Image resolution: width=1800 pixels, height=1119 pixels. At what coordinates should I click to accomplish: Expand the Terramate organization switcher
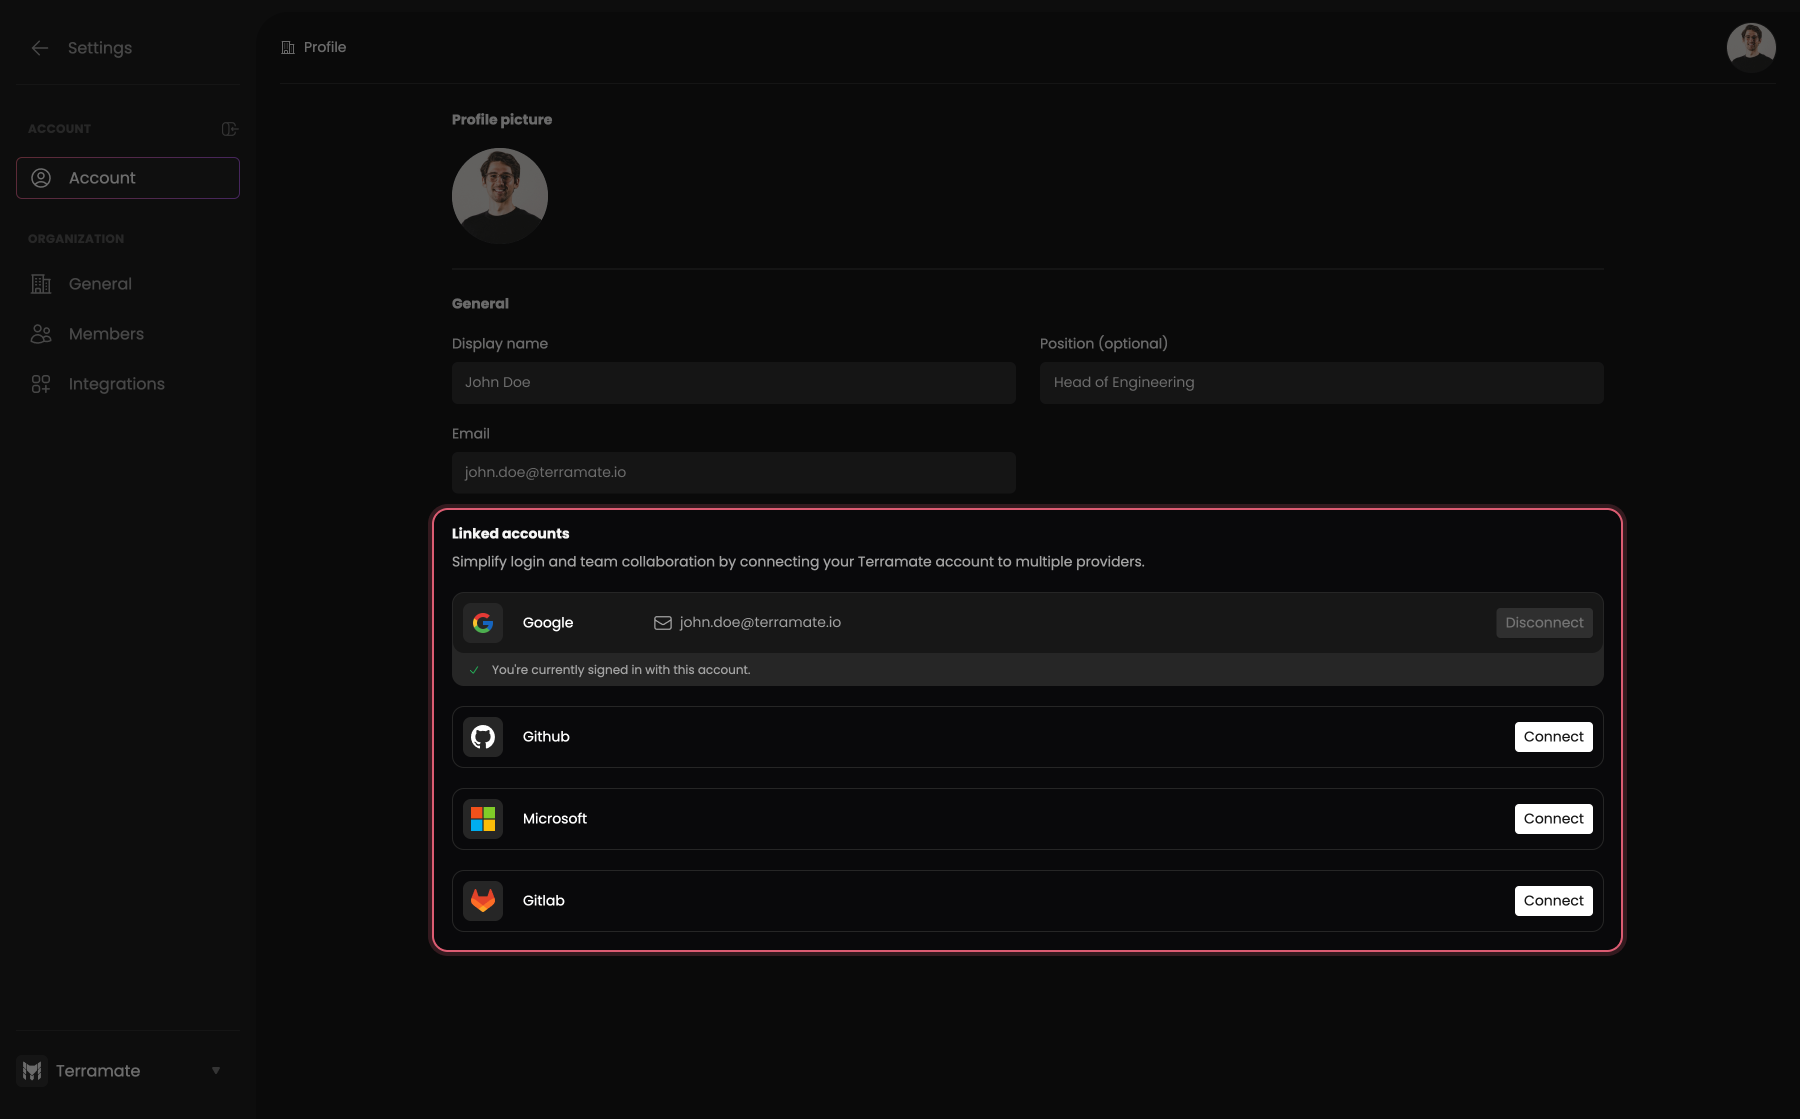click(216, 1070)
